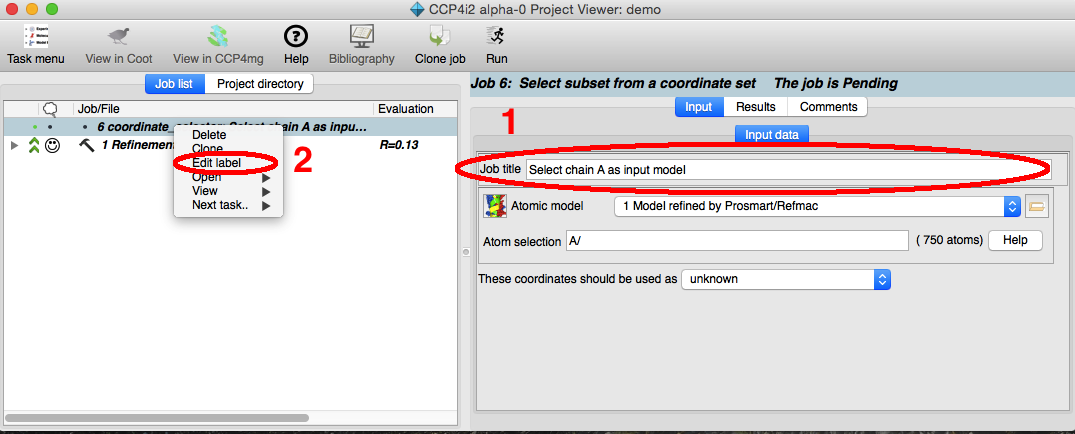This screenshot has height=434, width=1075.
Task: Switch to the Results tab
Action: 756,107
